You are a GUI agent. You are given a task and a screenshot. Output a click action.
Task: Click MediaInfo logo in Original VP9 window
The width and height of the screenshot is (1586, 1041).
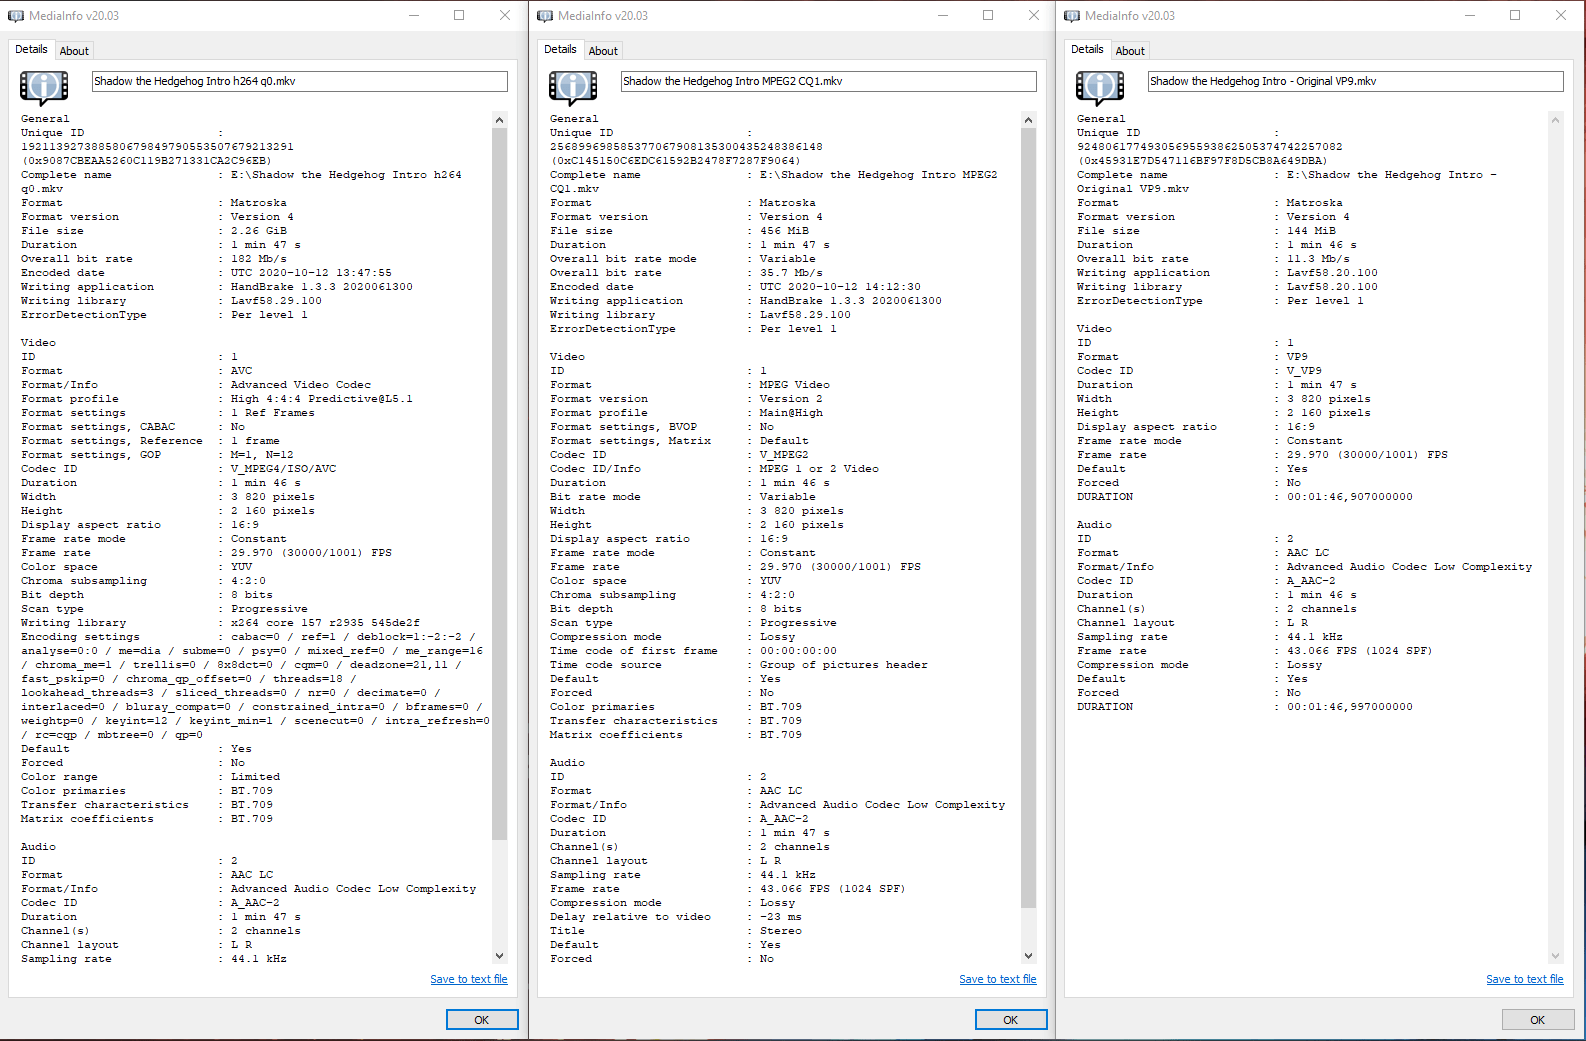click(x=1100, y=88)
